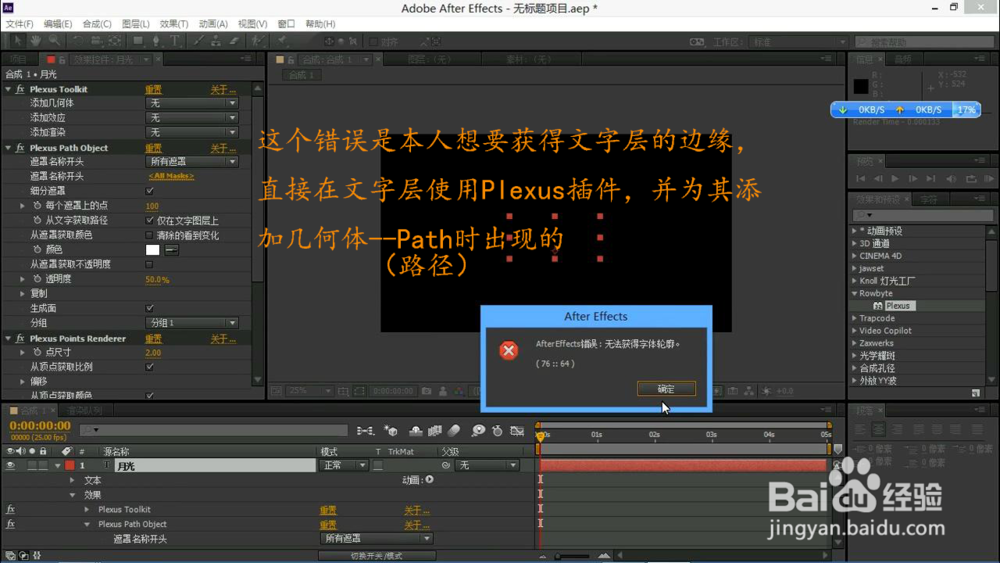Open the 正常 blend mode dropdown

344,466
